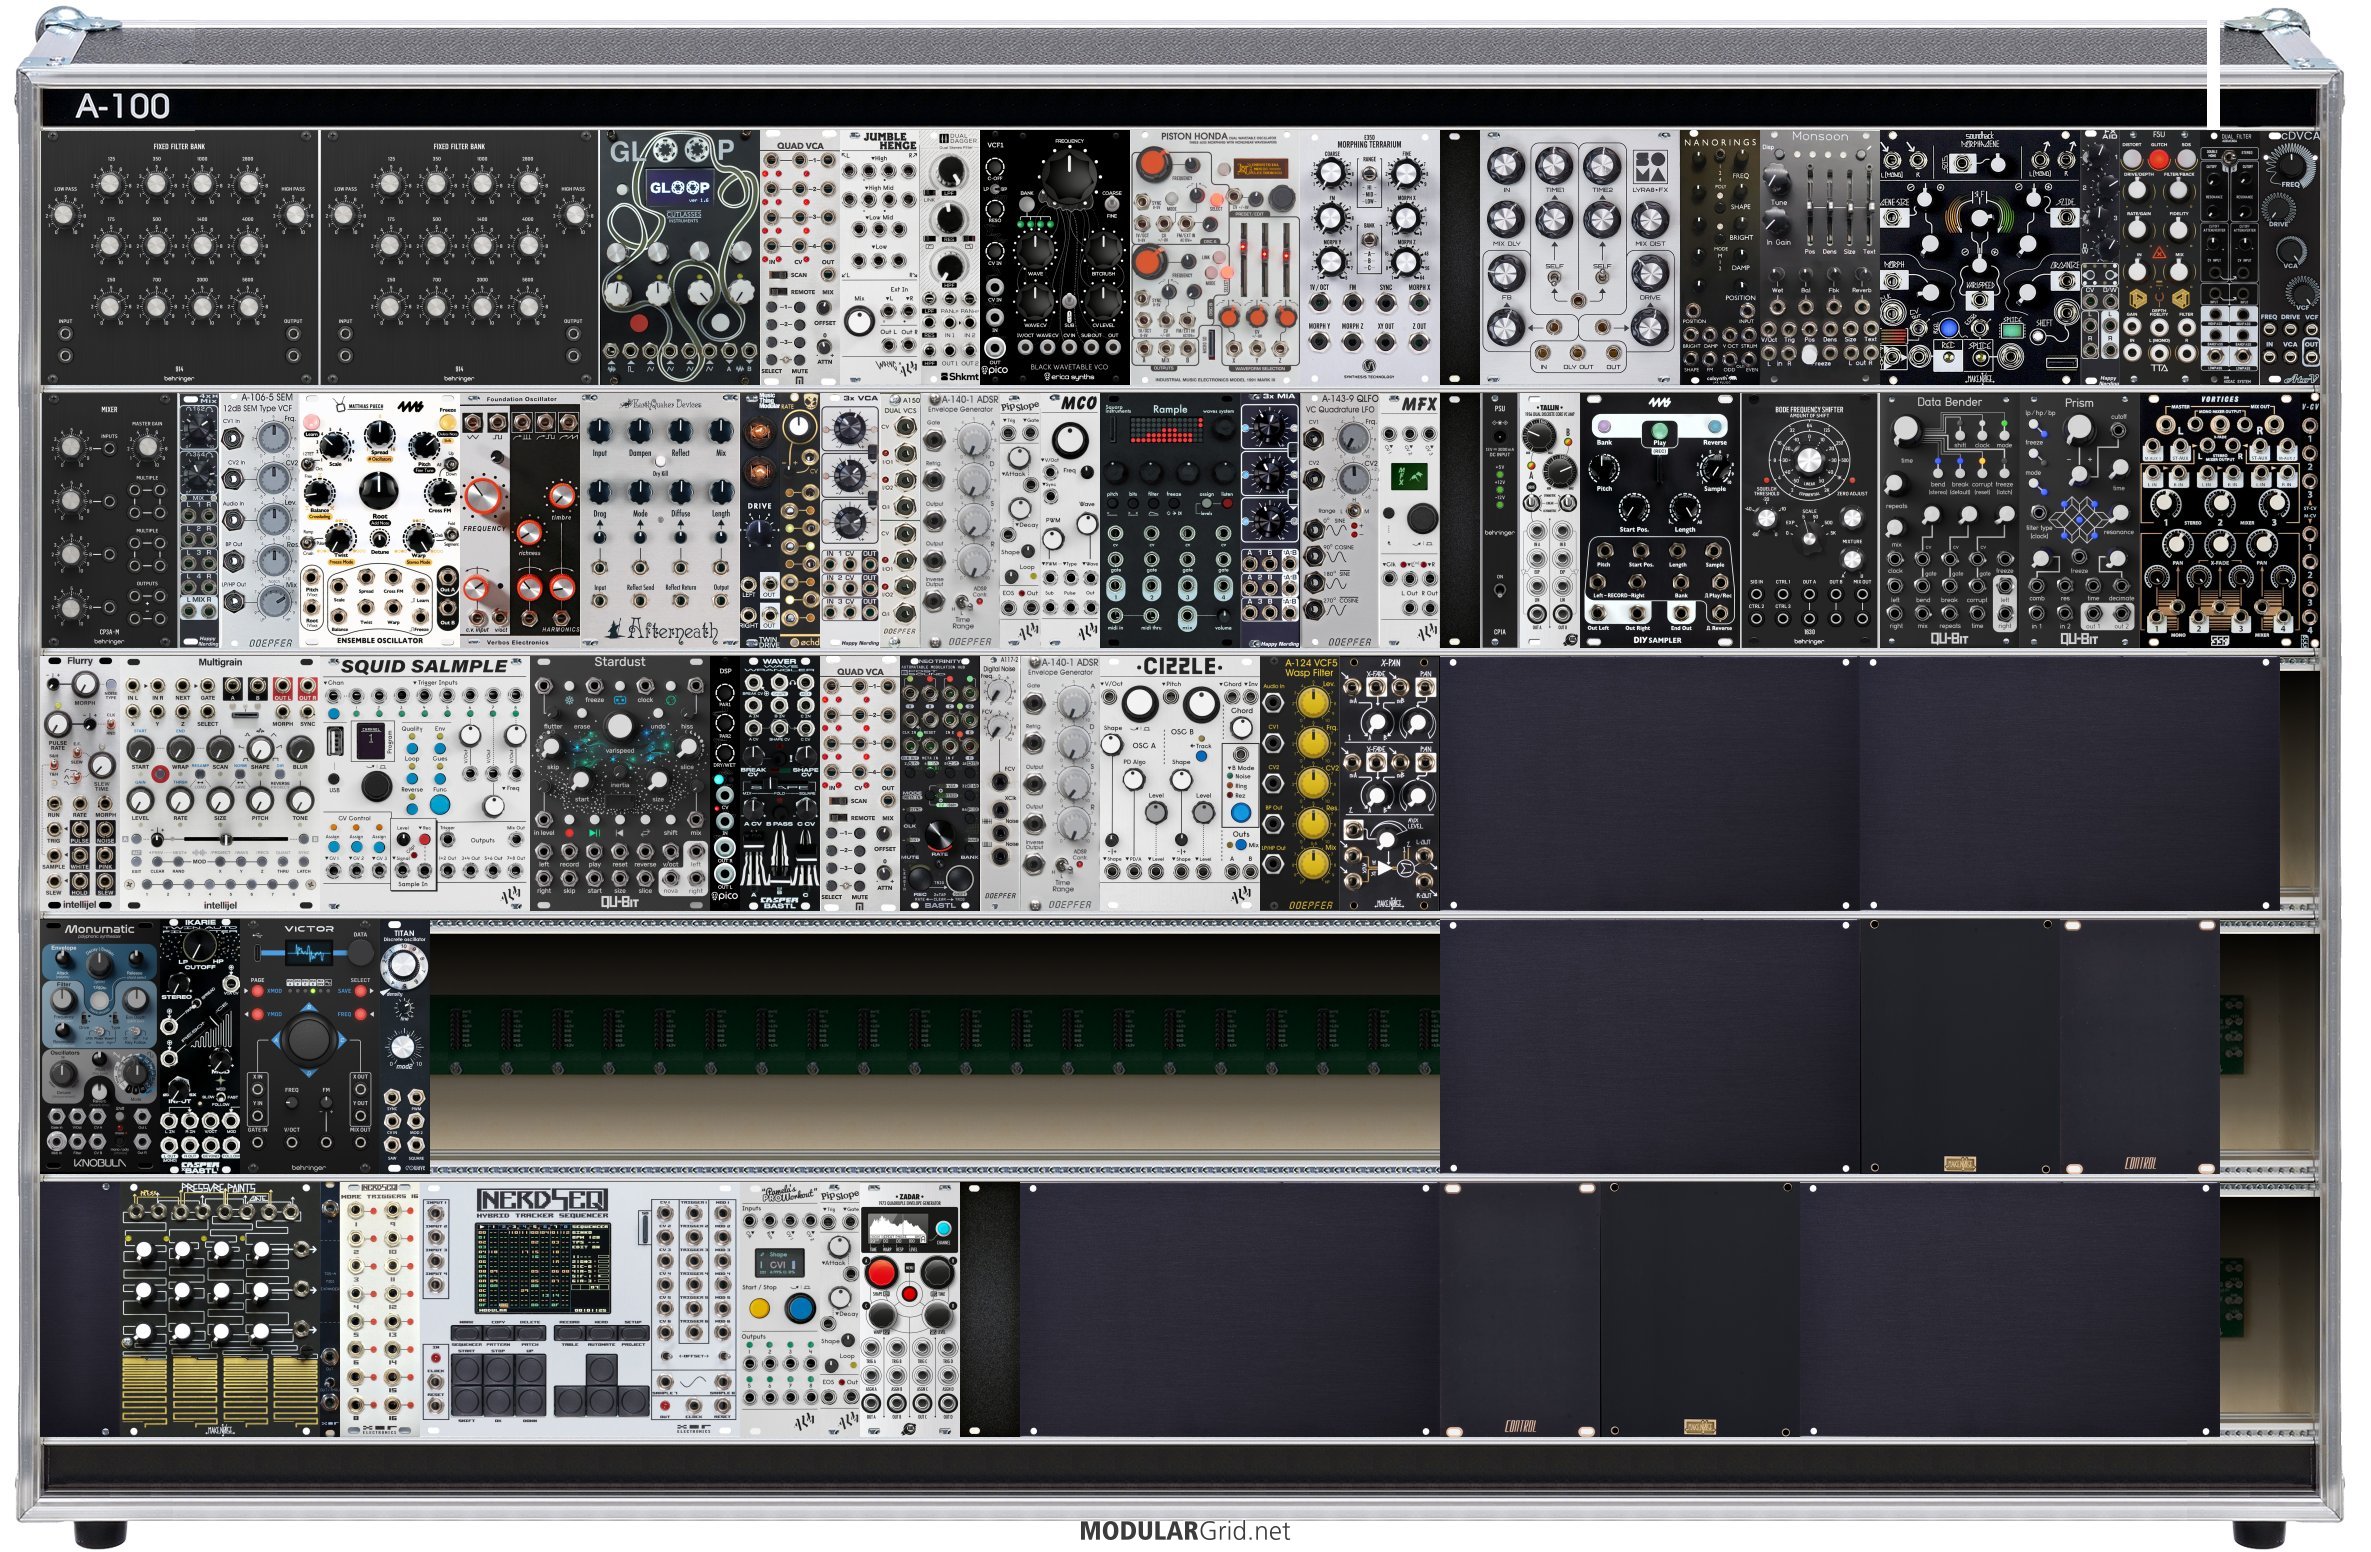Select the Ensemble Oscillator module
2371x1552 pixels.
click(380, 520)
